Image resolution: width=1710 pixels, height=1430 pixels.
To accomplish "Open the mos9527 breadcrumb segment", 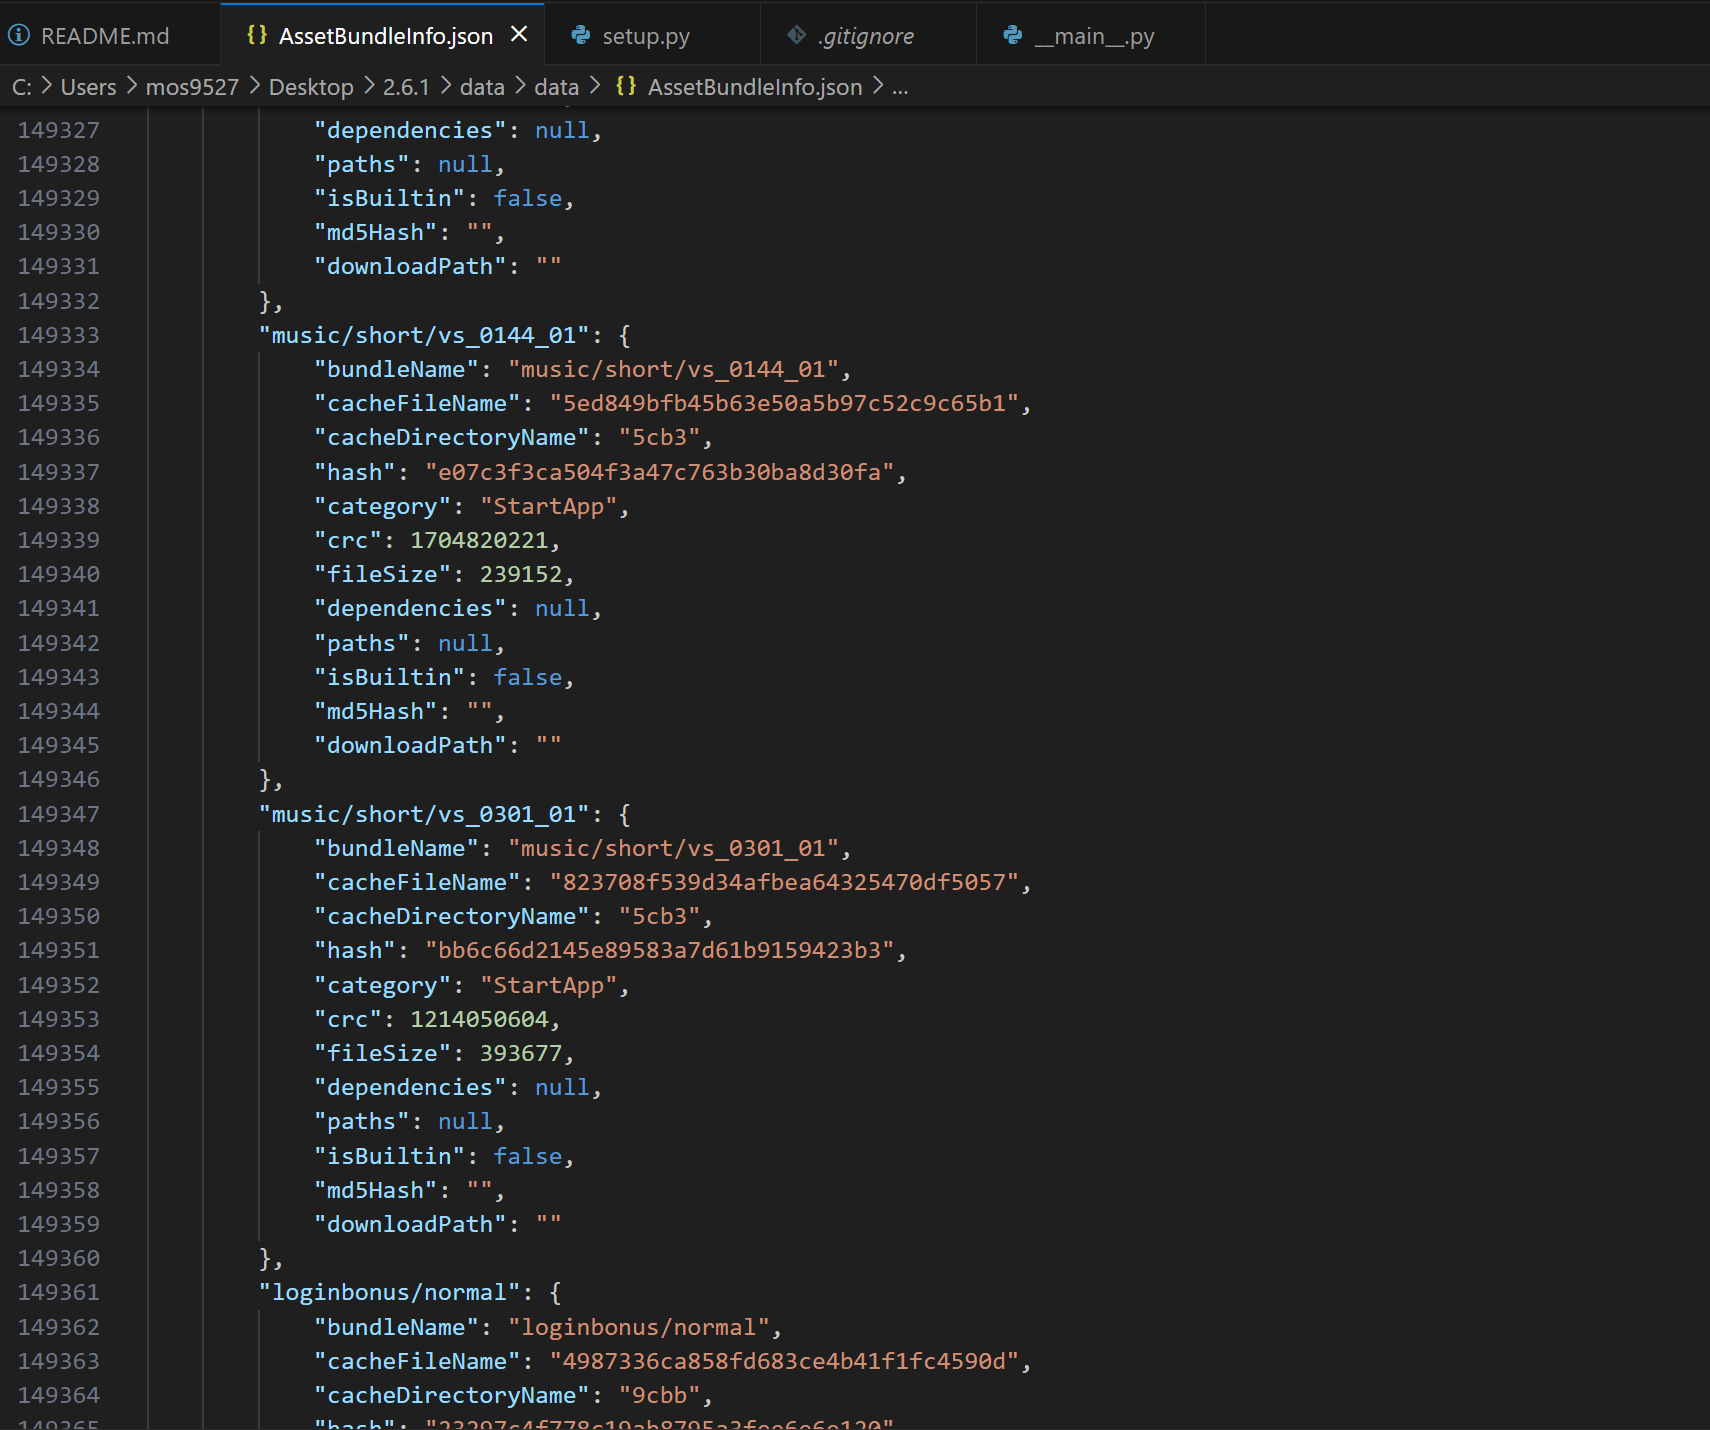I will pyautogui.click(x=192, y=87).
